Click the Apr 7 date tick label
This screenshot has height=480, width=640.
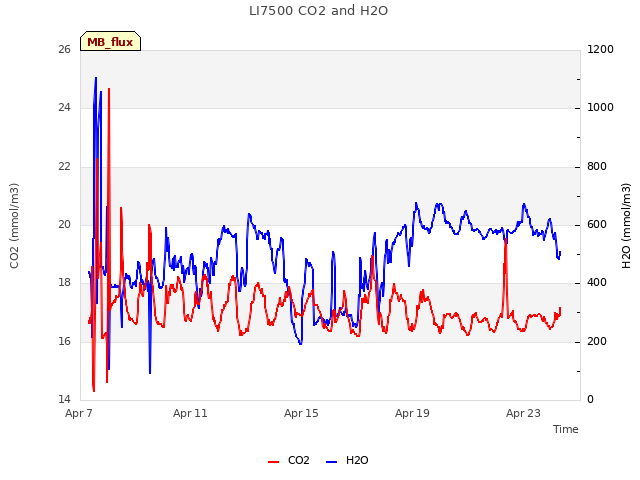[x=79, y=413]
